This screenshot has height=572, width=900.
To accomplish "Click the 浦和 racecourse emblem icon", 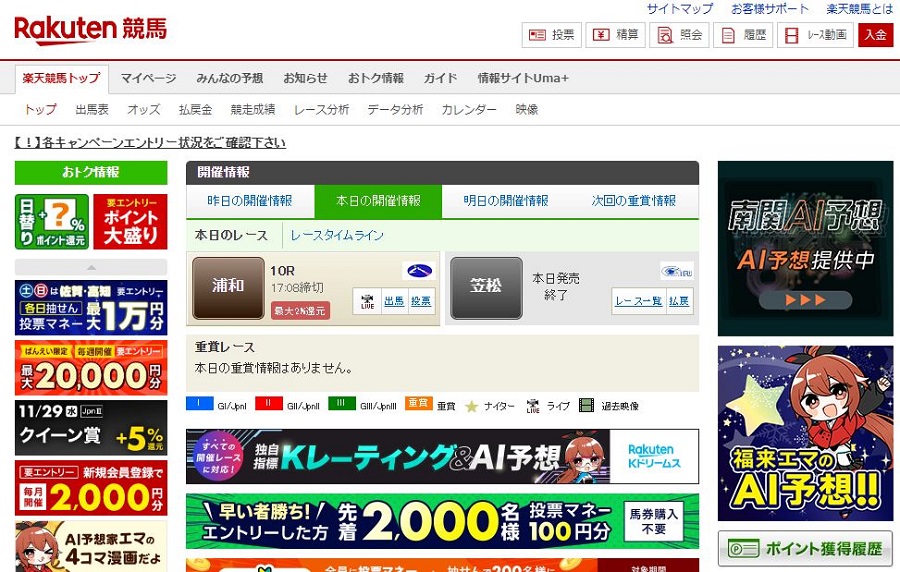I will pyautogui.click(x=418, y=271).
